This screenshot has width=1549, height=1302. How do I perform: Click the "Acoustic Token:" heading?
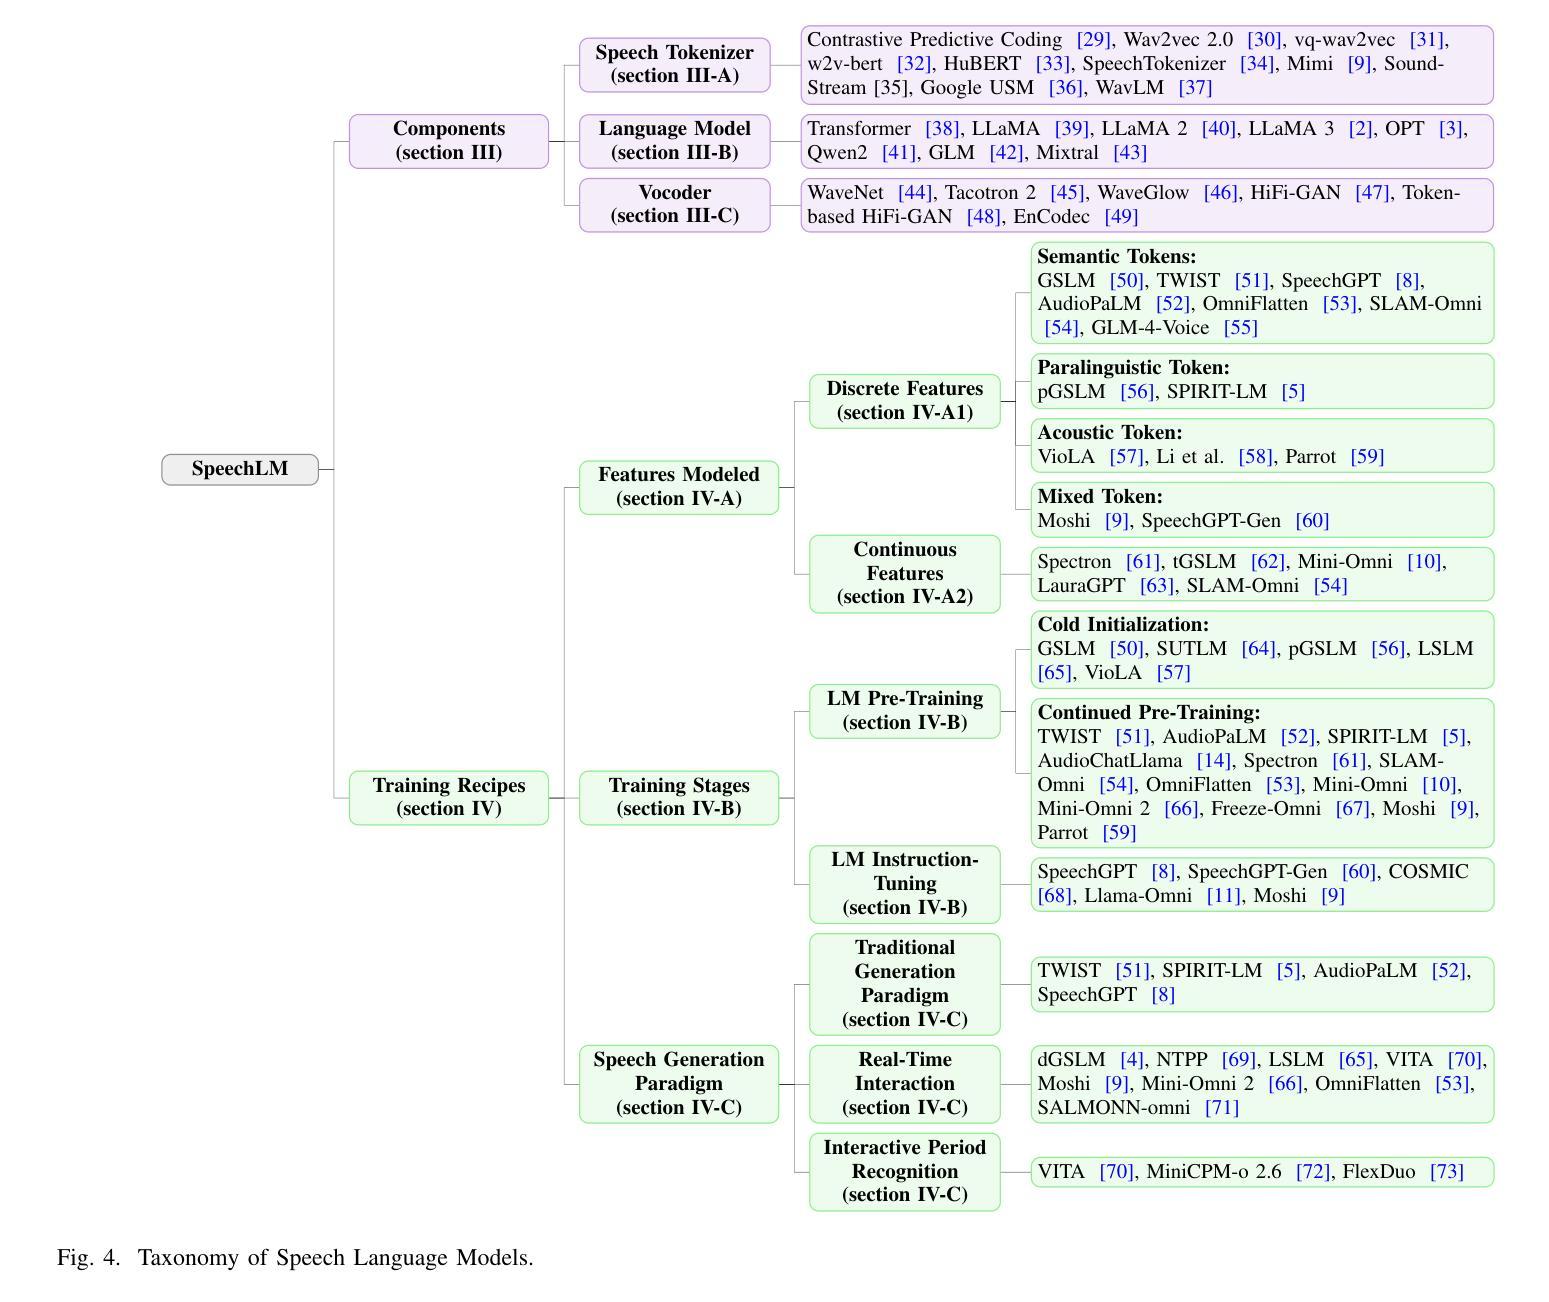tap(1109, 433)
